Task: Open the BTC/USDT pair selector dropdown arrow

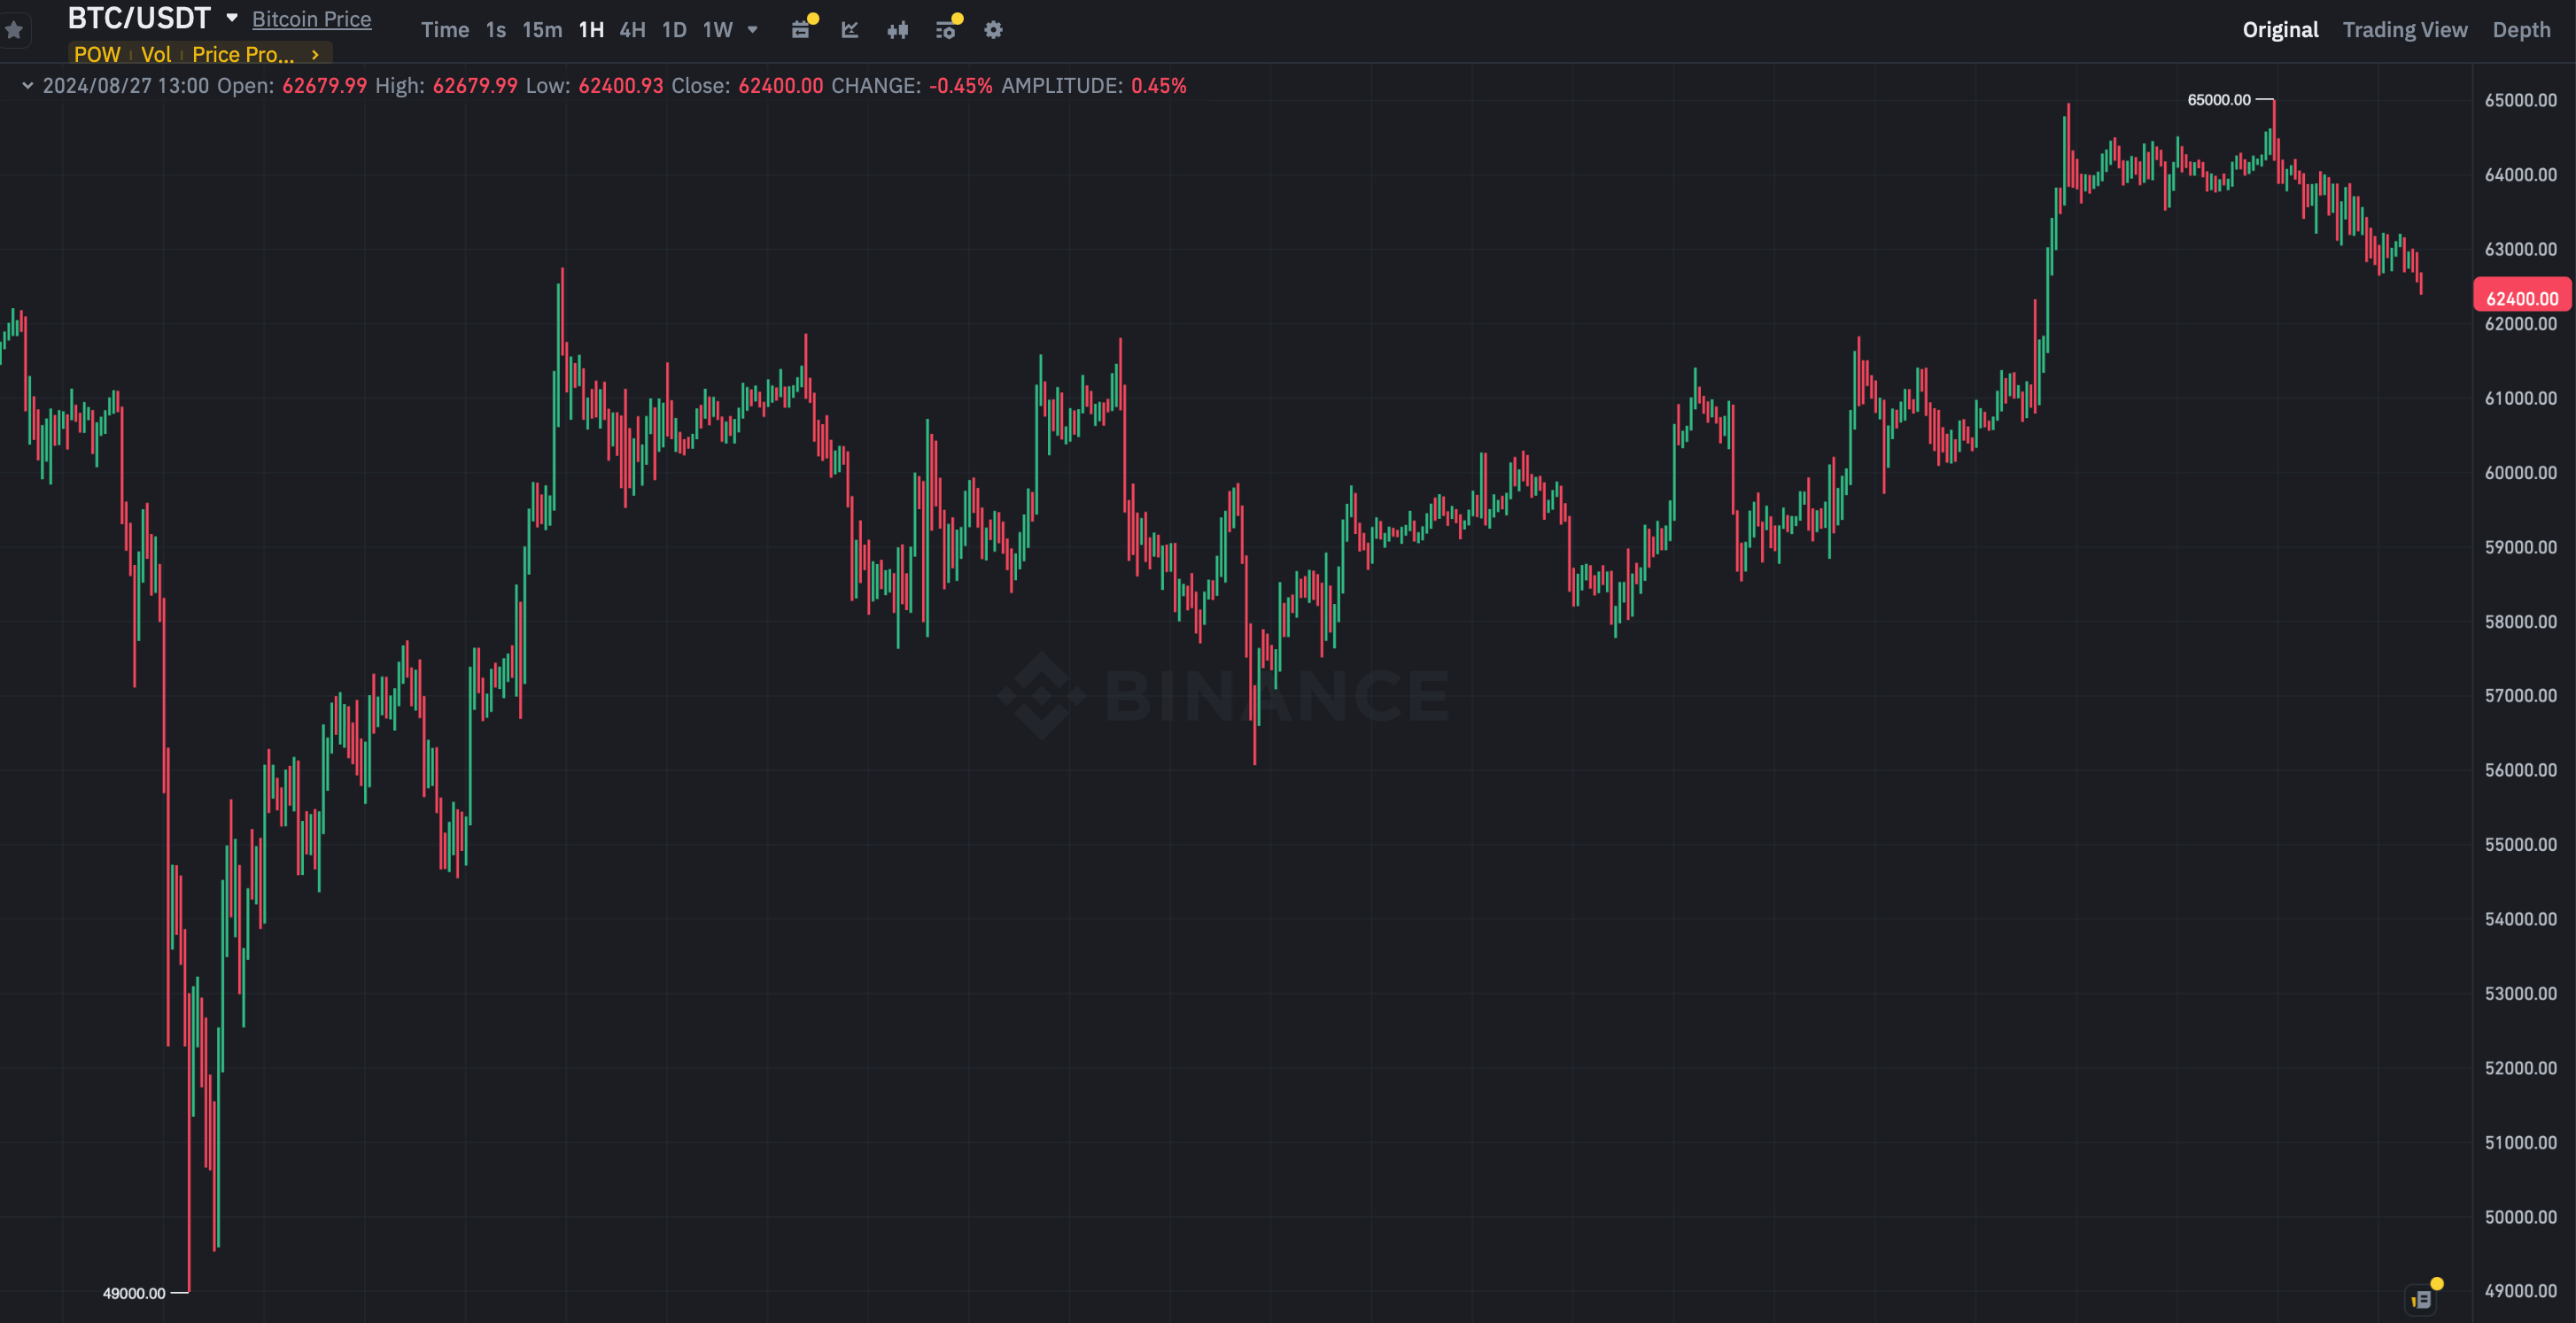Action: pos(232,18)
